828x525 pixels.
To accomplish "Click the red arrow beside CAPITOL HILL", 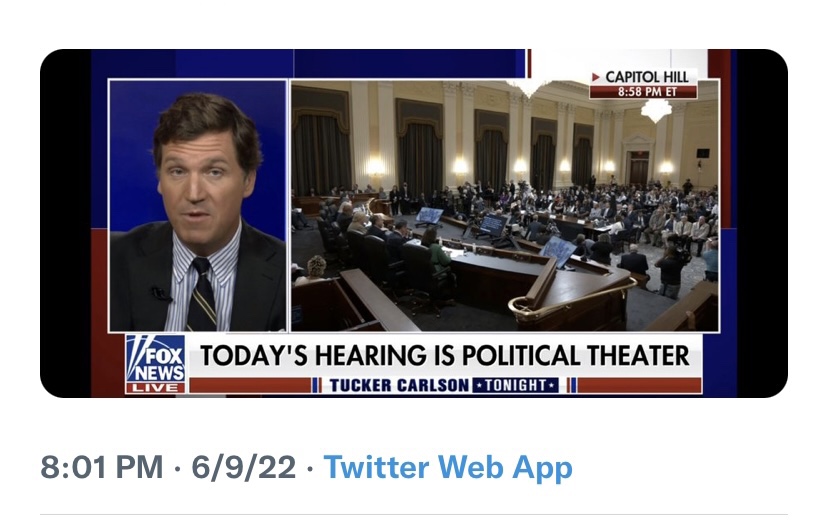I will coord(597,77).
